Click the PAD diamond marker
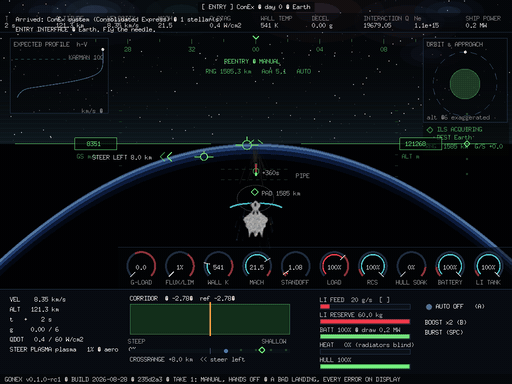 click(255, 192)
